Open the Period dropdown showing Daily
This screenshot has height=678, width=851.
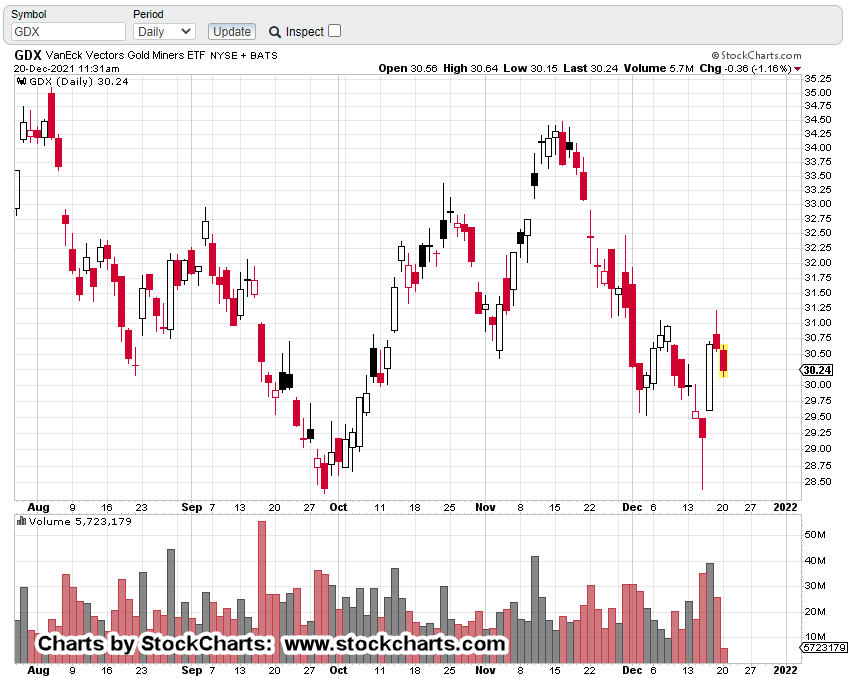pyautogui.click(x=164, y=31)
